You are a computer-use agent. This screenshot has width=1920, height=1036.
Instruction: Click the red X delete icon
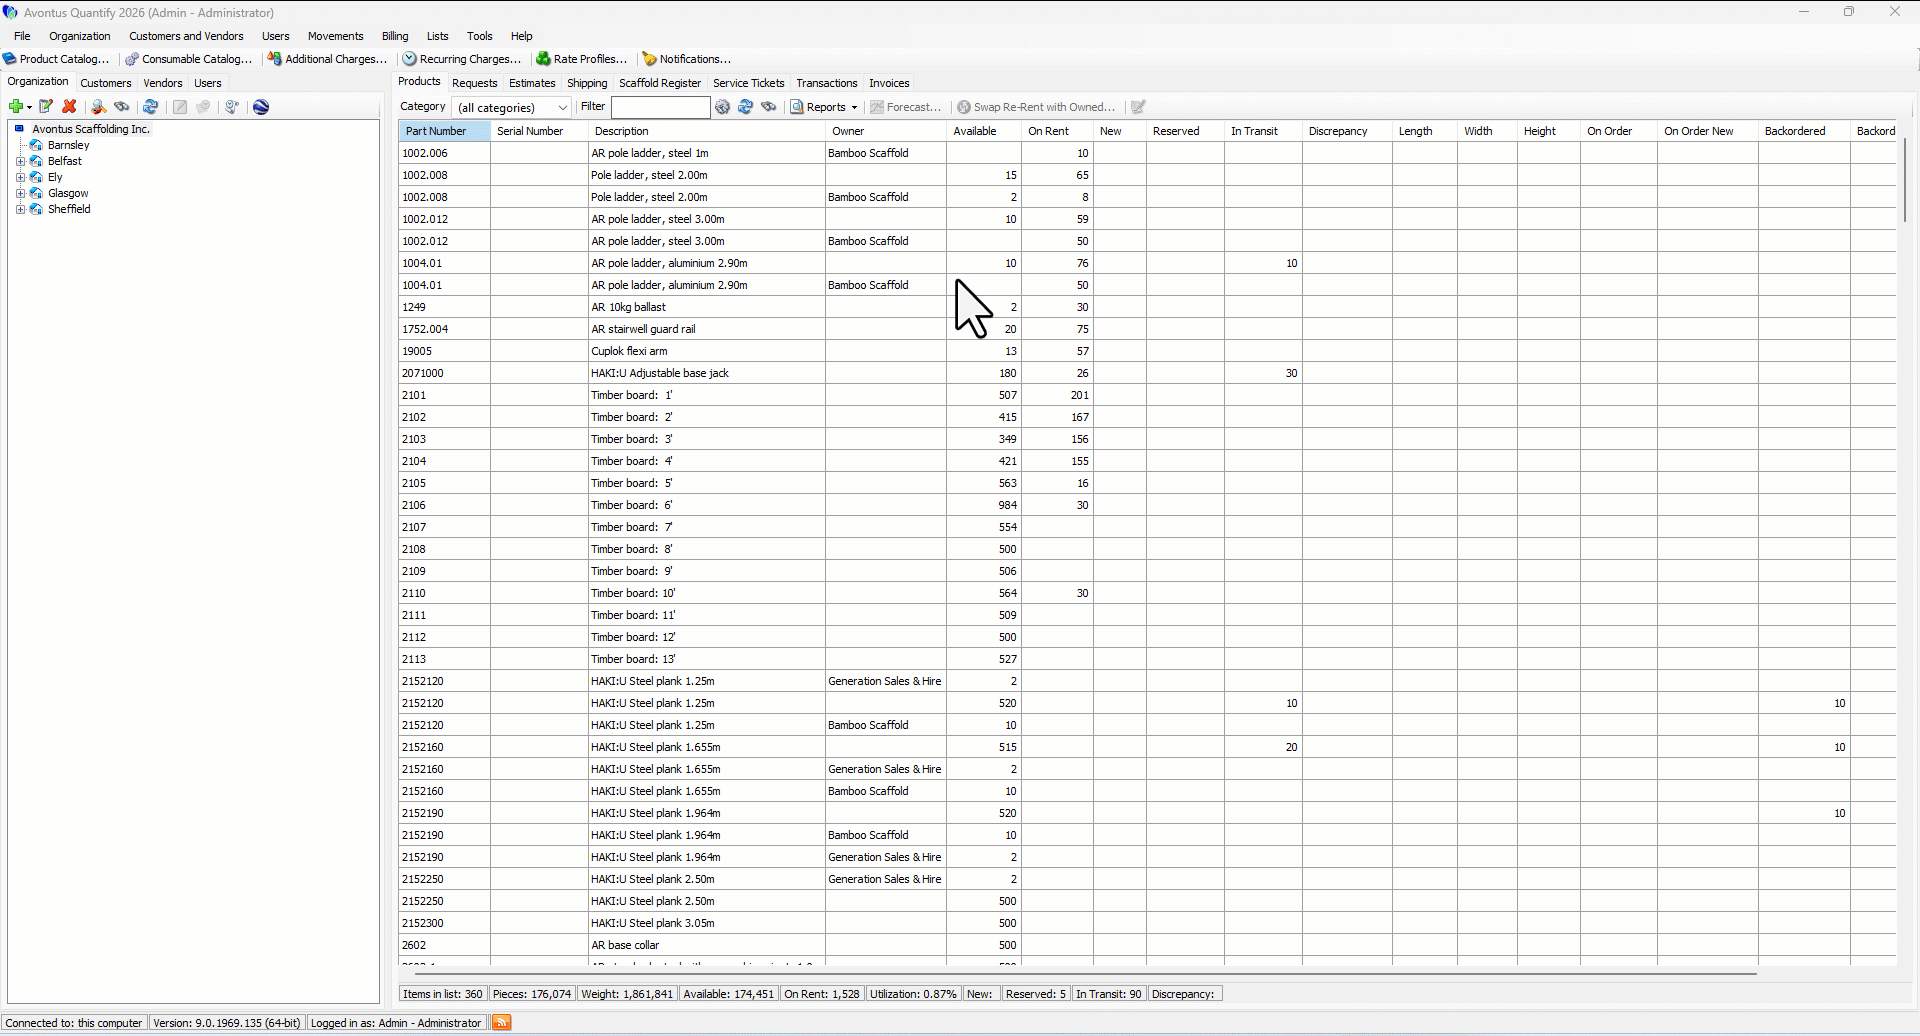tap(69, 107)
